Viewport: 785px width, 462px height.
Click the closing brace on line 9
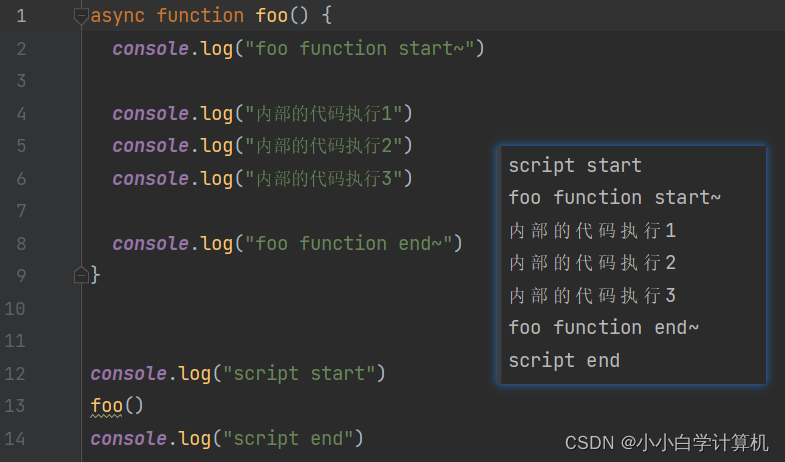coord(95,275)
